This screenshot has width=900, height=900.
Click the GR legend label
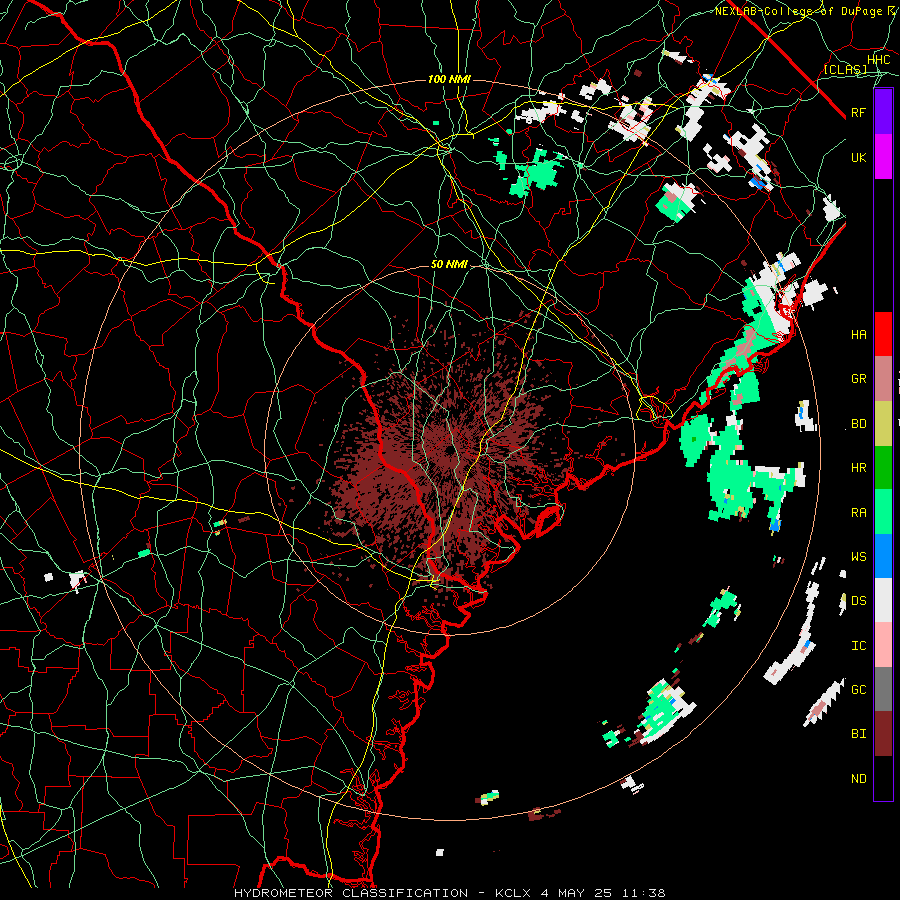coord(858,379)
